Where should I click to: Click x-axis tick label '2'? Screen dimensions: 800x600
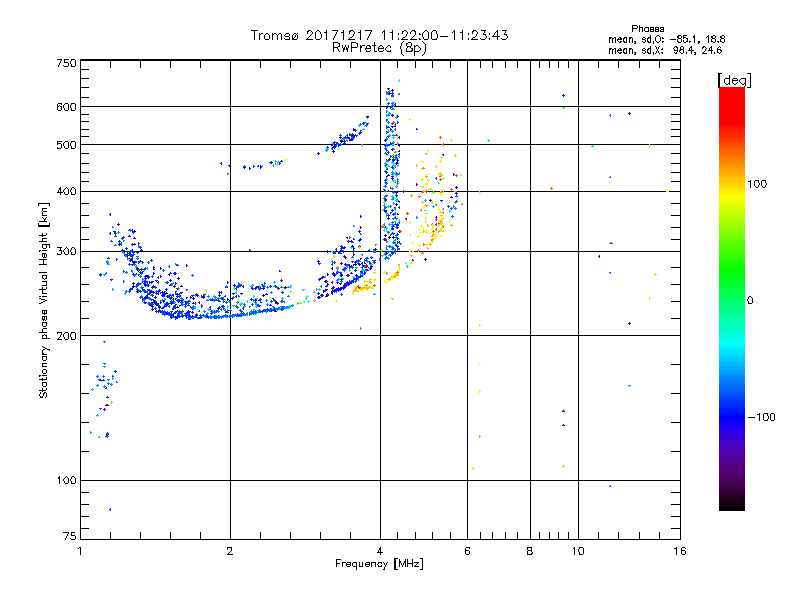(230, 551)
